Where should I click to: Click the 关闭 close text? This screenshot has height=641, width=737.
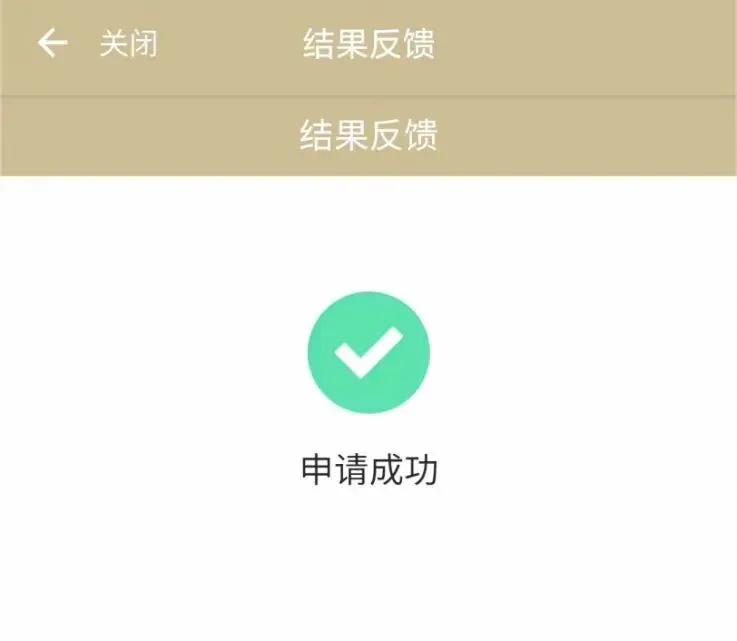coord(128,43)
